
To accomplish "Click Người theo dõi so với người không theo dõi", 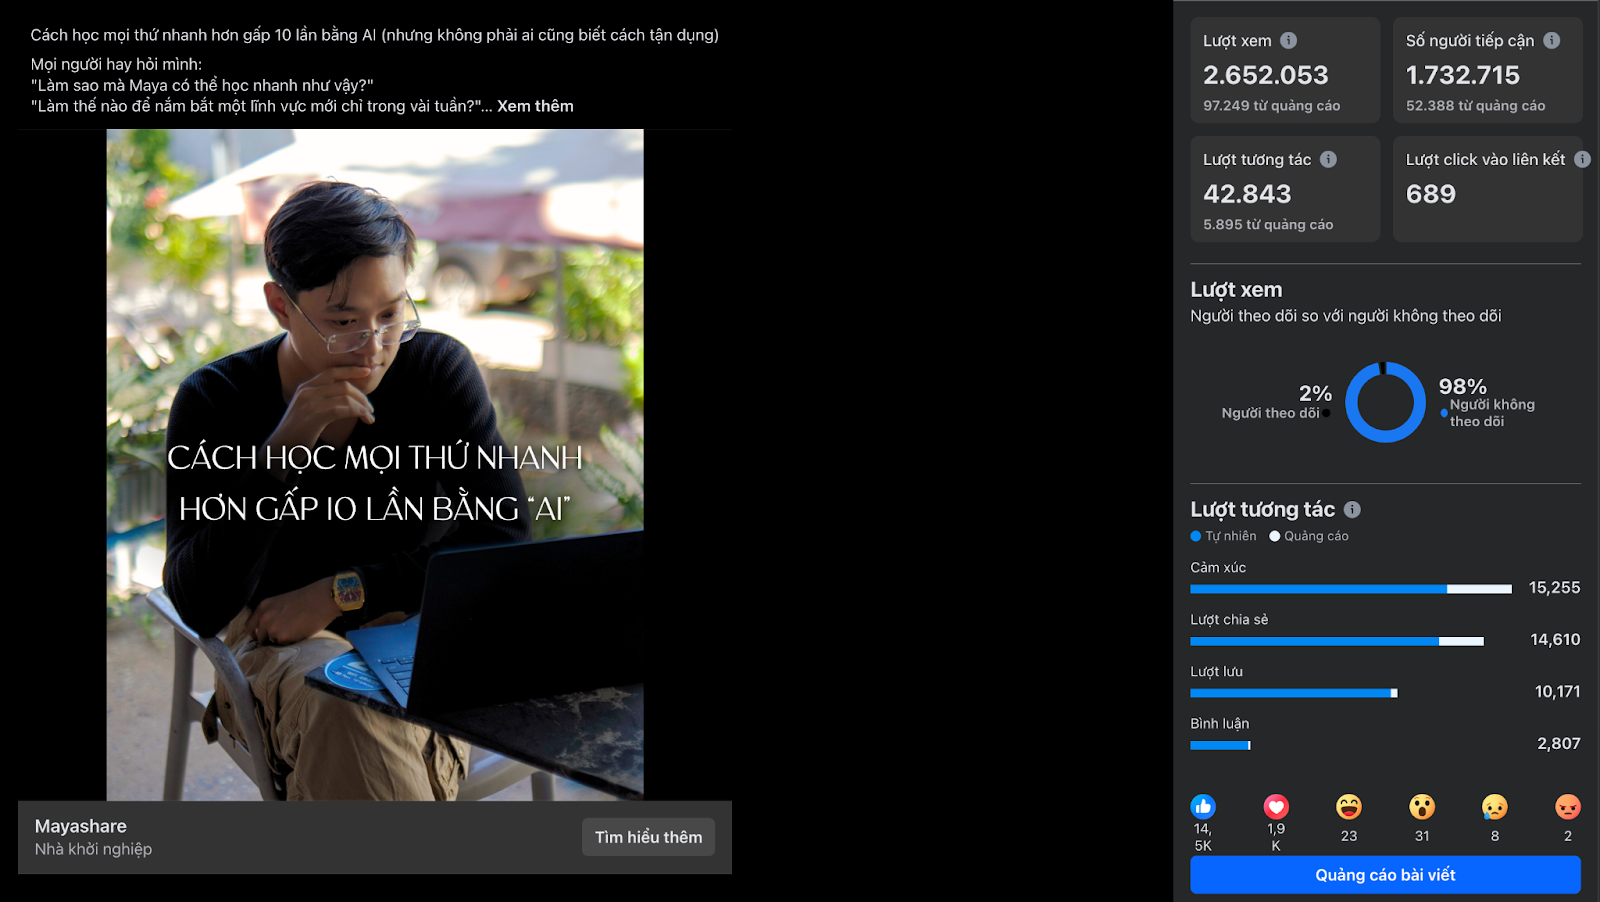I will [x=1346, y=316].
